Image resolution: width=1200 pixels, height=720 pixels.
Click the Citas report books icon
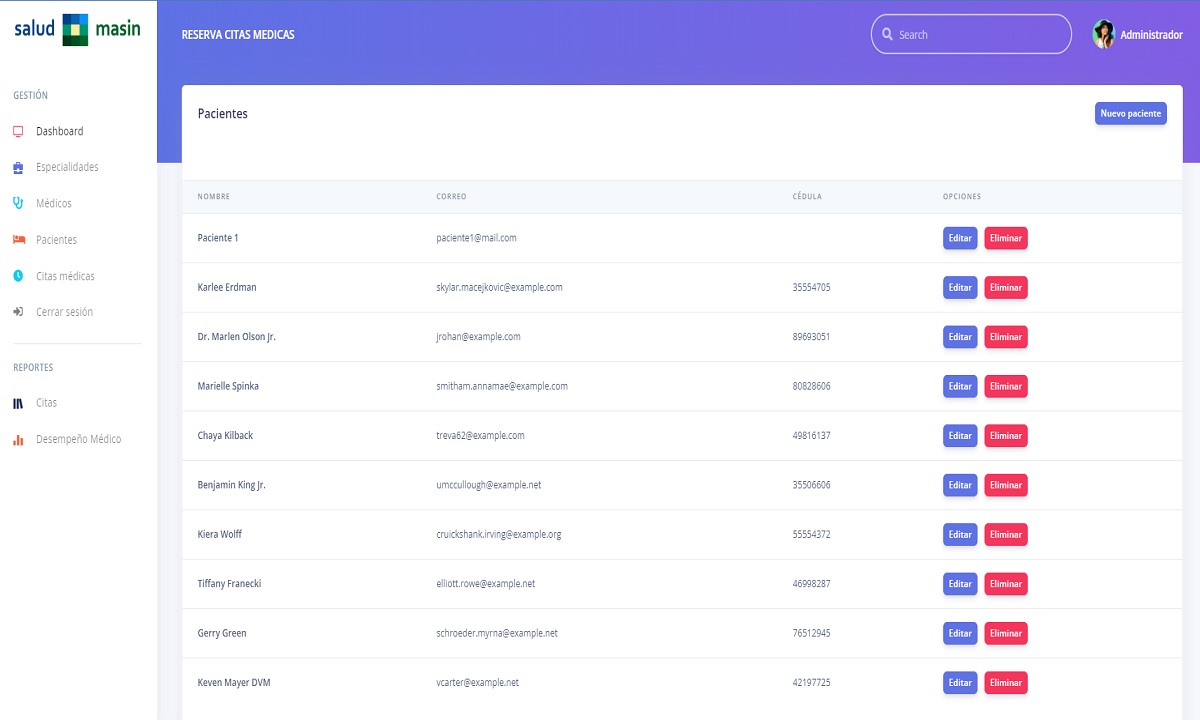18,403
